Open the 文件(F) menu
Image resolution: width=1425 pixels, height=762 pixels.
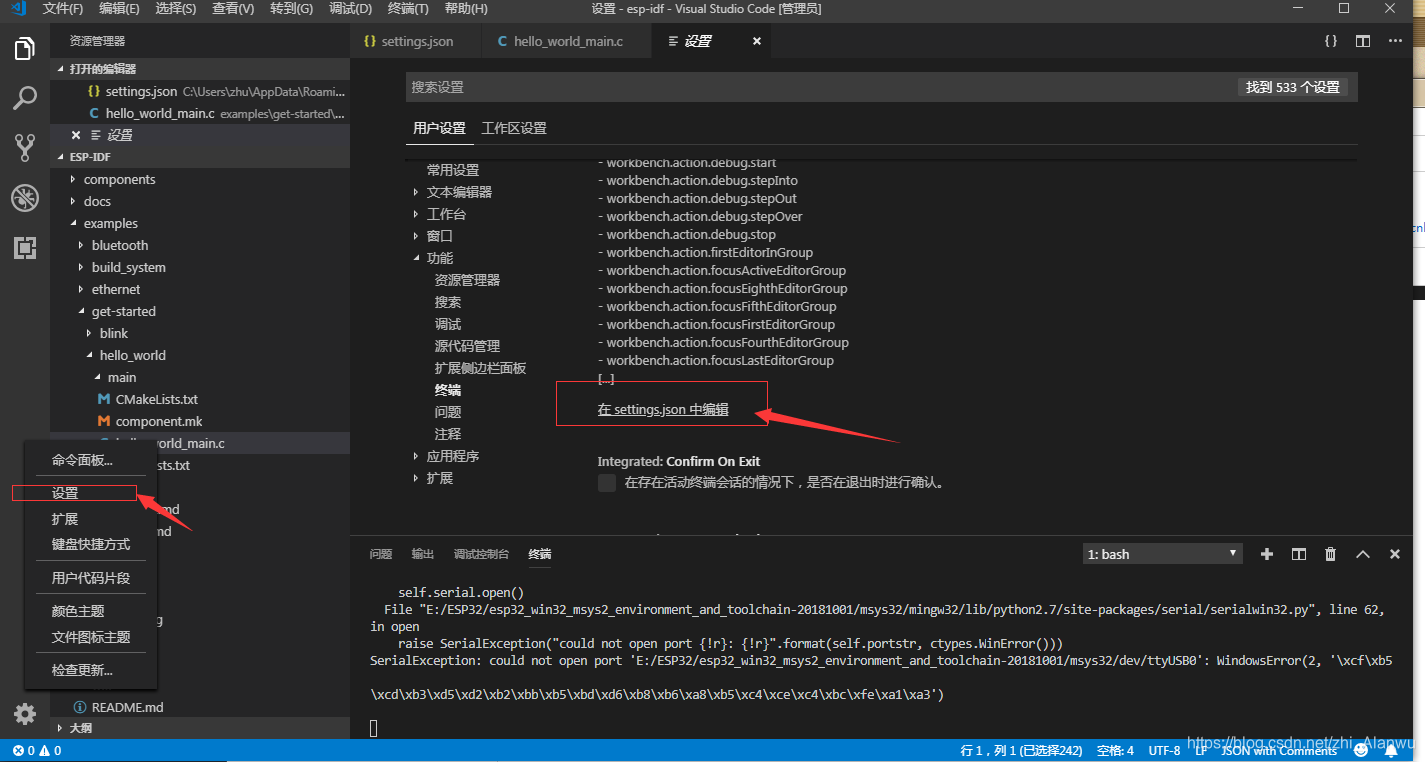tap(63, 9)
